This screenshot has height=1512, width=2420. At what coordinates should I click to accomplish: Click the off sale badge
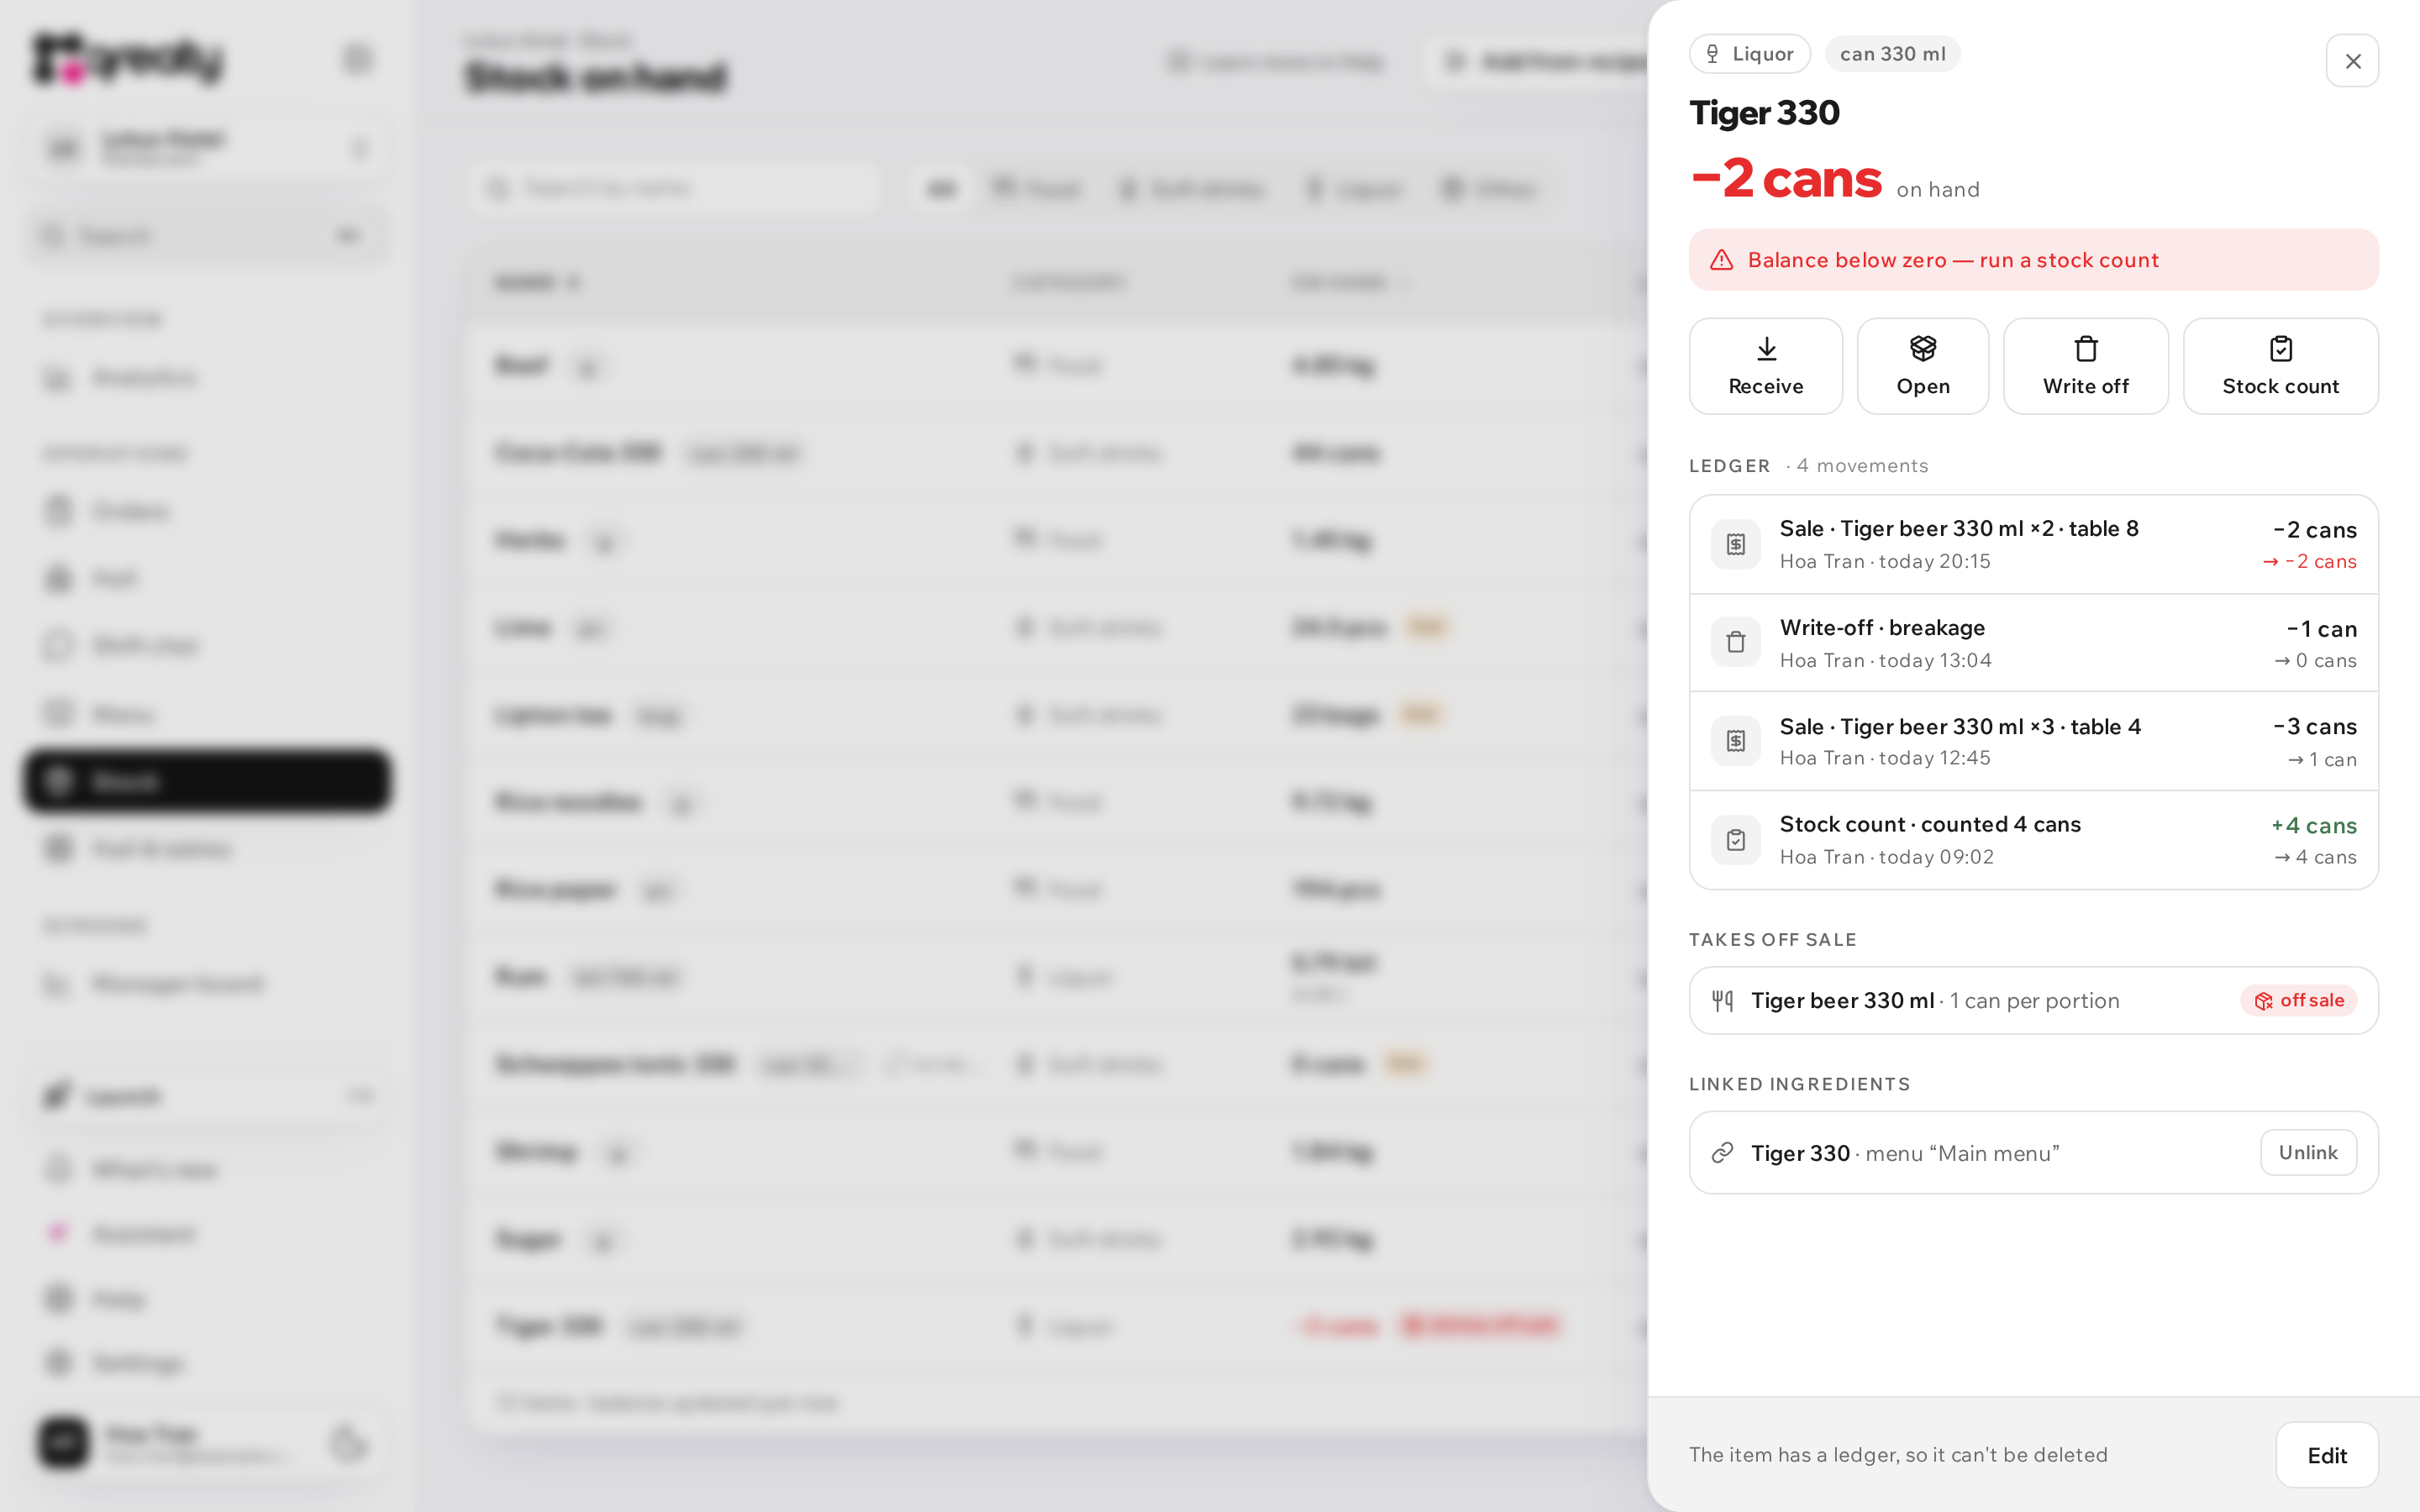[2298, 1000]
